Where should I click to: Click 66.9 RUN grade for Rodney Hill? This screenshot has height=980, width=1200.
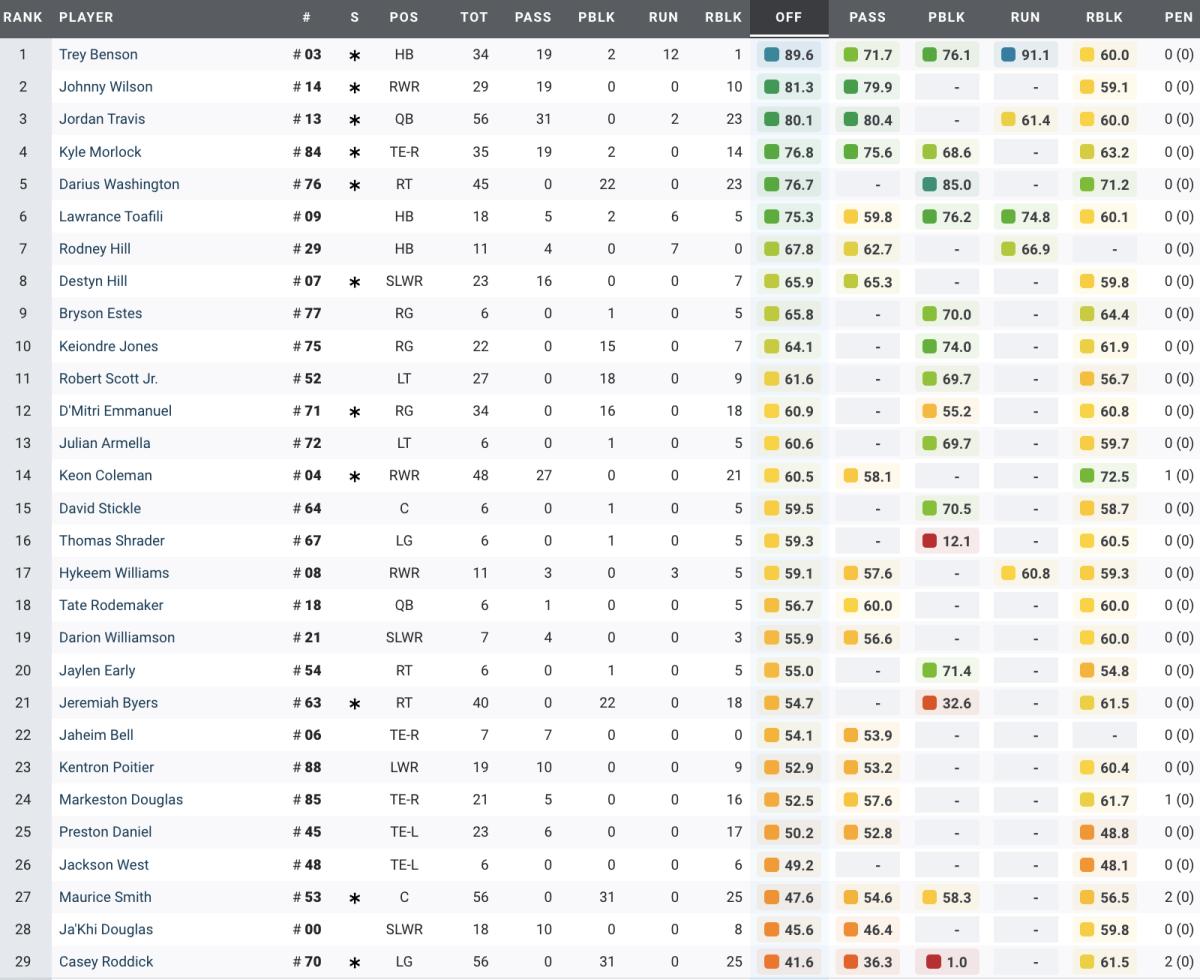(x=1026, y=250)
